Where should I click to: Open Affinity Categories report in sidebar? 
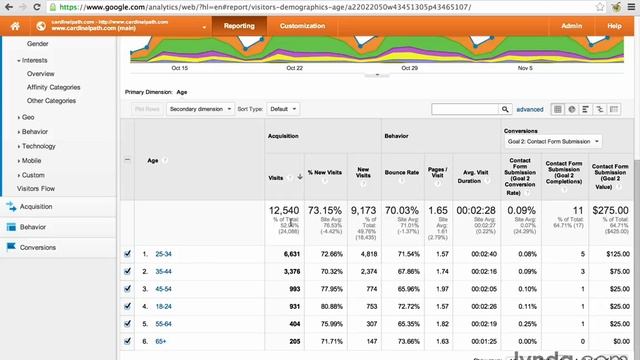point(53,87)
